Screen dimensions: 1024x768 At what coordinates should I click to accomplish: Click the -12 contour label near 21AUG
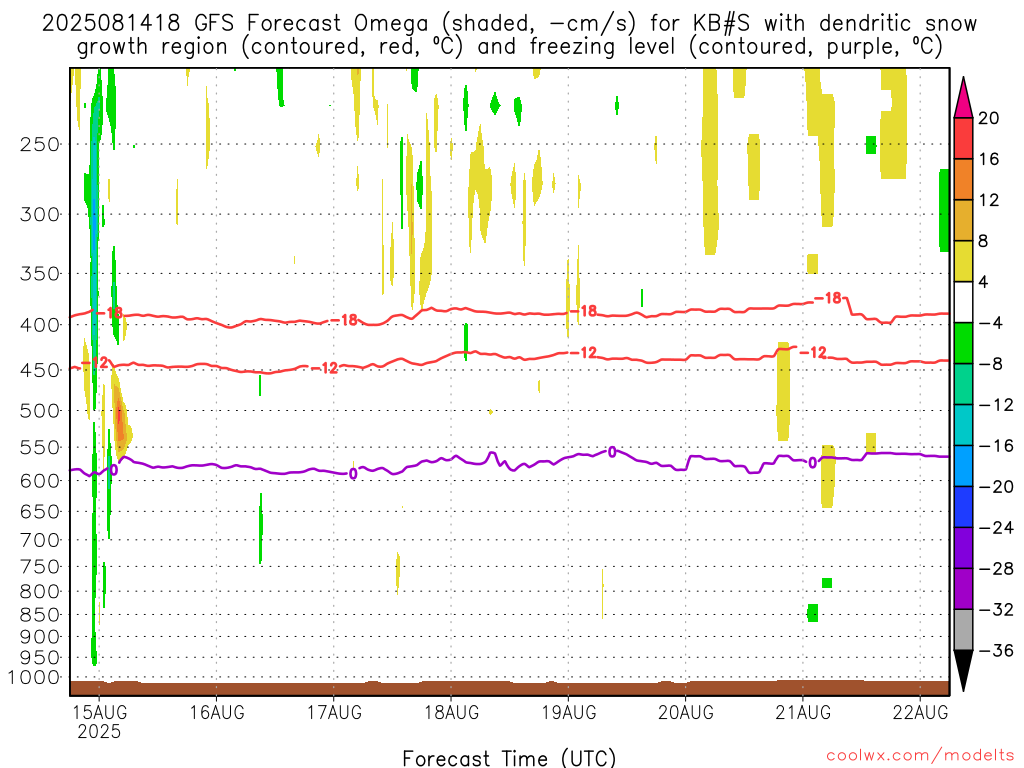click(814, 353)
